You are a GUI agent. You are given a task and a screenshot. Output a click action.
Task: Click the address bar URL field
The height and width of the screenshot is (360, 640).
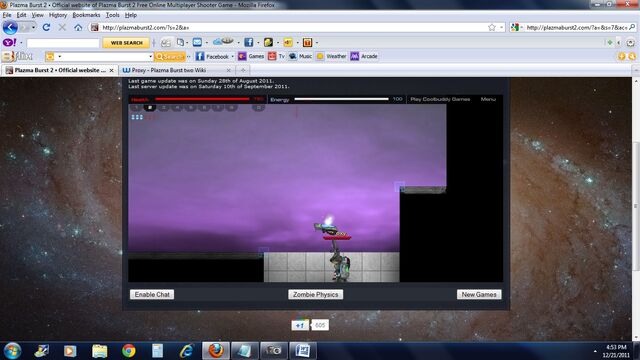point(293,27)
